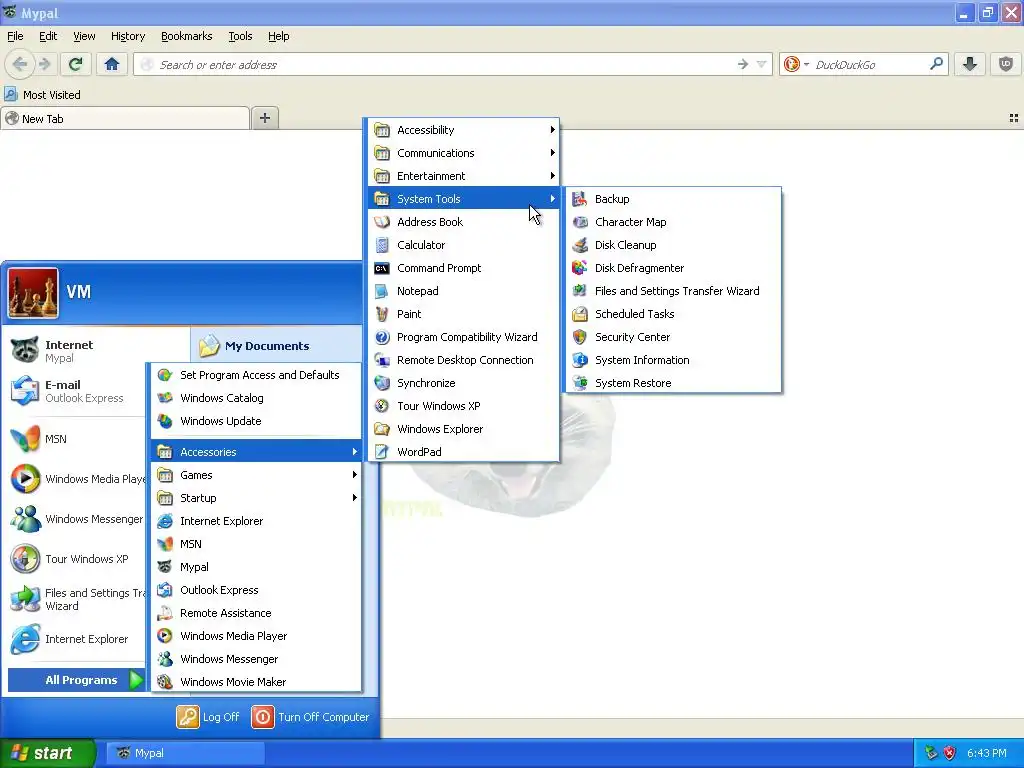Viewport: 1024px width, 768px height.
Task: Open Windows Catalog
Action: pyautogui.click(x=256, y=398)
